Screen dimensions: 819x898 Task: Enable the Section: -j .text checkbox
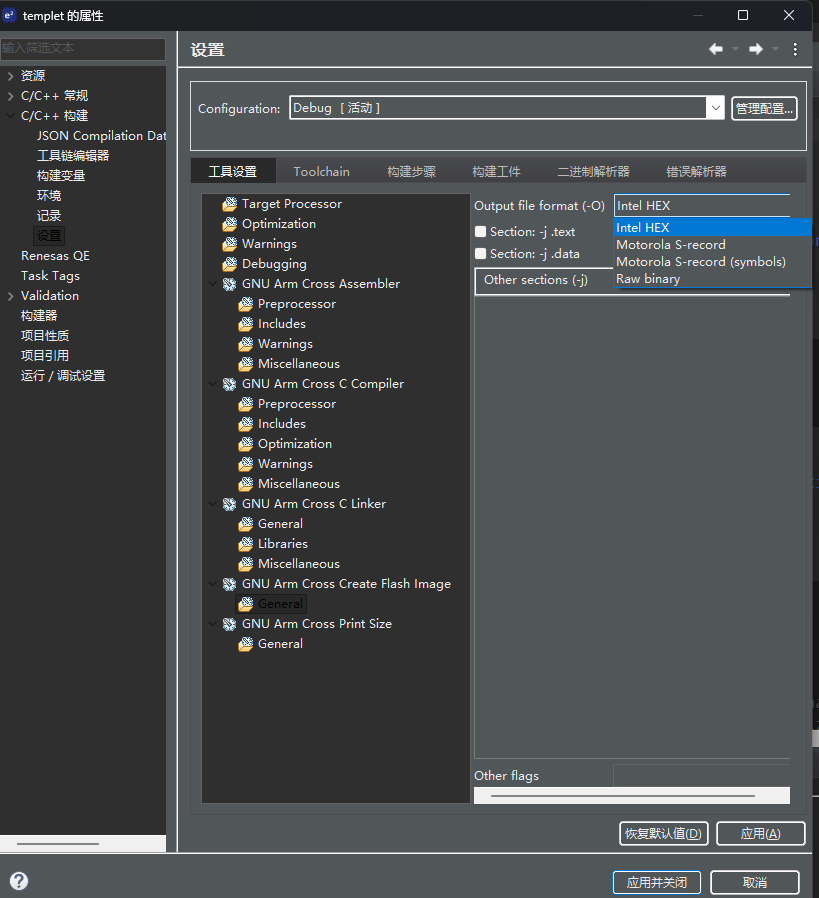click(x=481, y=232)
